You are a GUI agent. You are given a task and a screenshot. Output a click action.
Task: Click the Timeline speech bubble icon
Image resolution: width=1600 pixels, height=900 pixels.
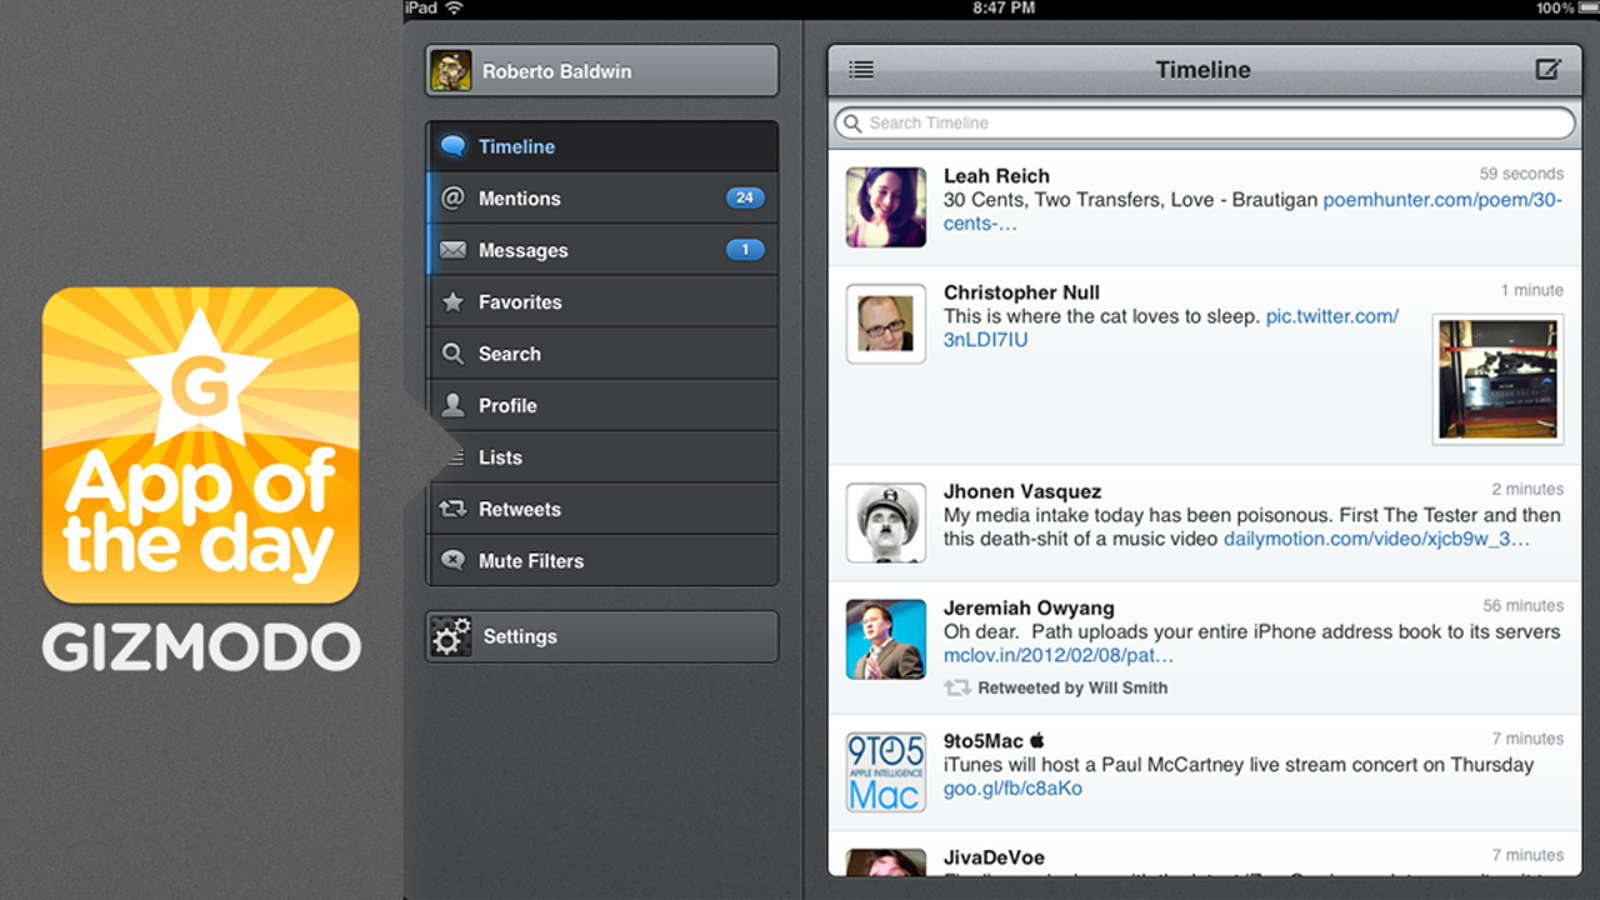point(453,146)
